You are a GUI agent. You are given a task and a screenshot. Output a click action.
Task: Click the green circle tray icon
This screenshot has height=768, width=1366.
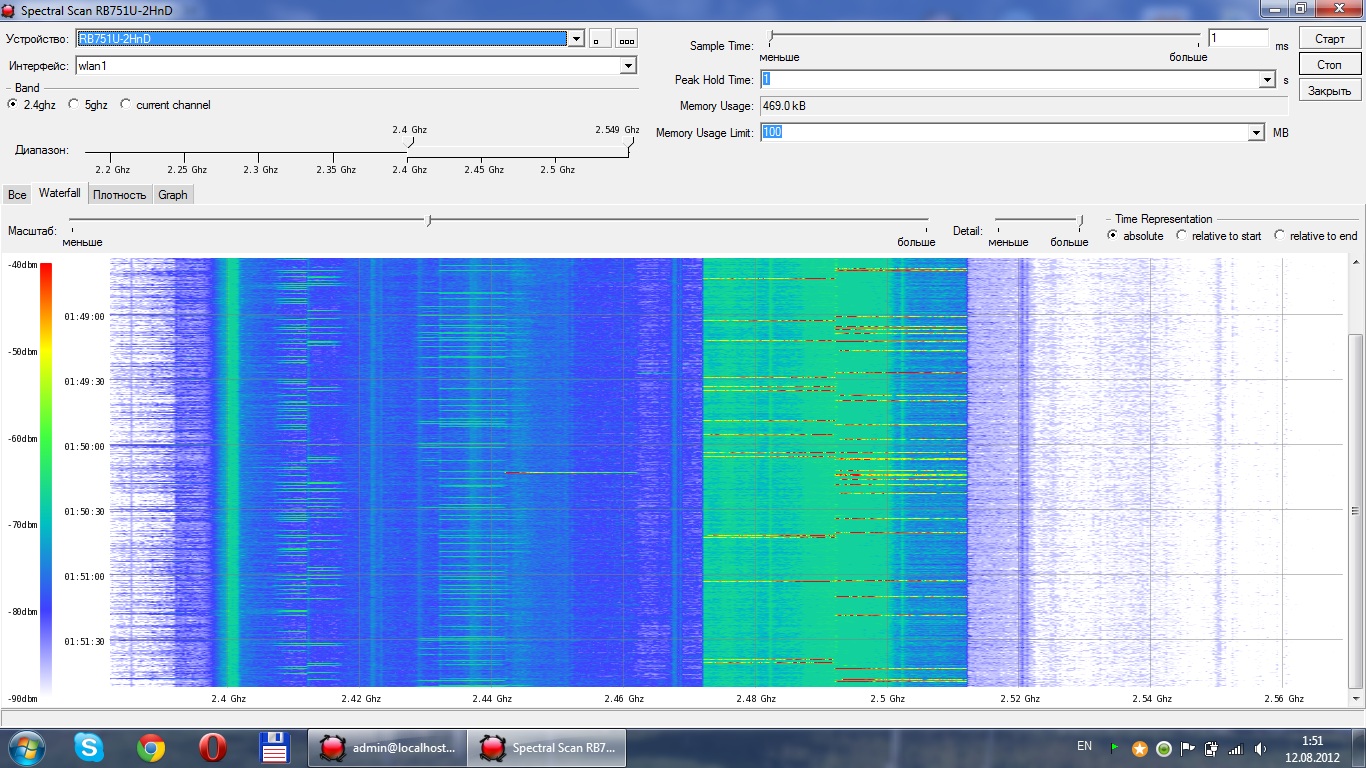[1164, 748]
